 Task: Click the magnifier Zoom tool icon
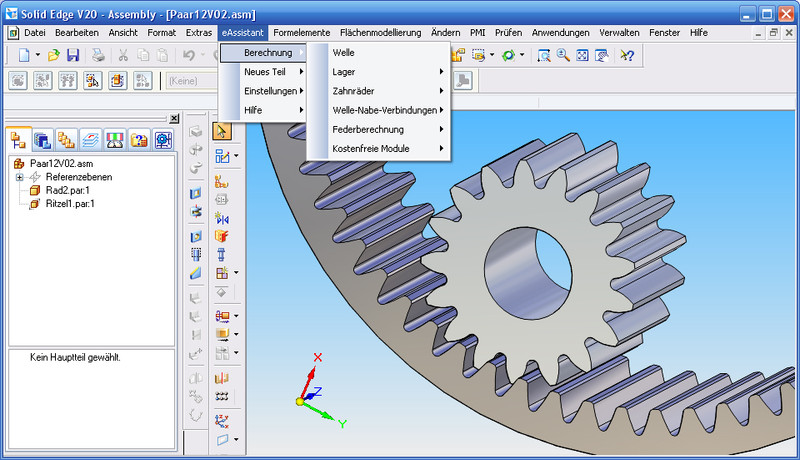pyautogui.click(x=563, y=55)
